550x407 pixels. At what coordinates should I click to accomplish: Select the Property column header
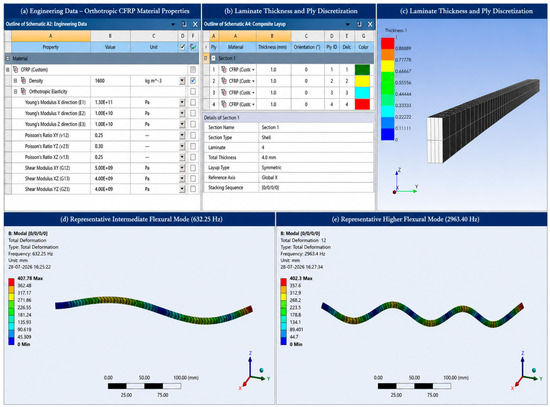51,47
